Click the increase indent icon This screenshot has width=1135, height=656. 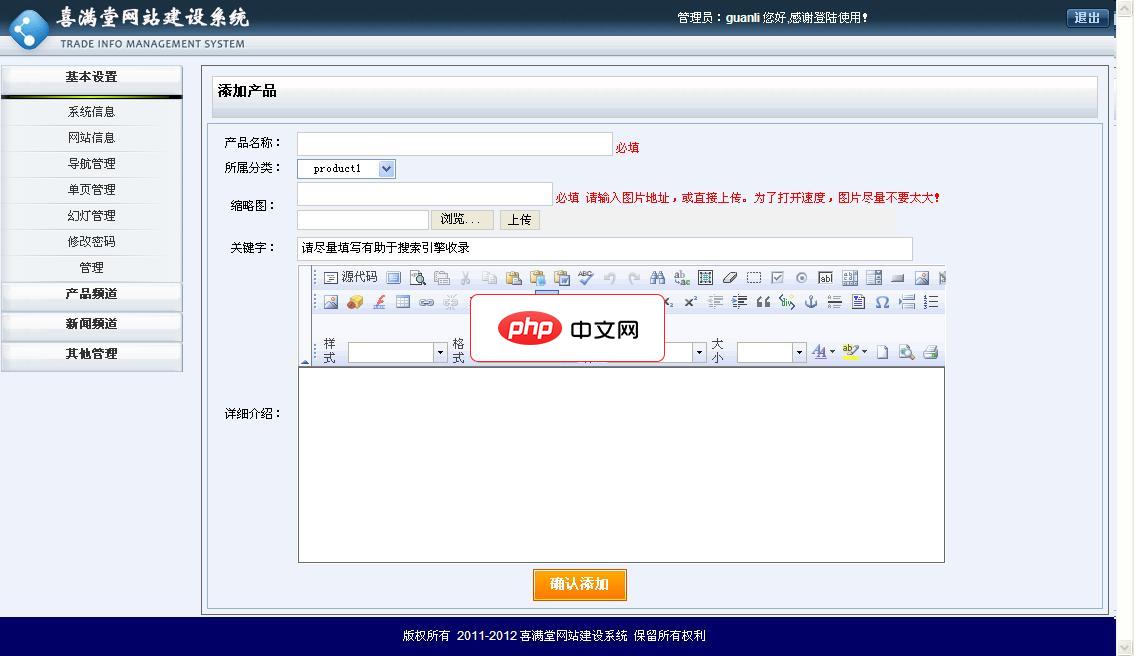pyautogui.click(x=739, y=302)
